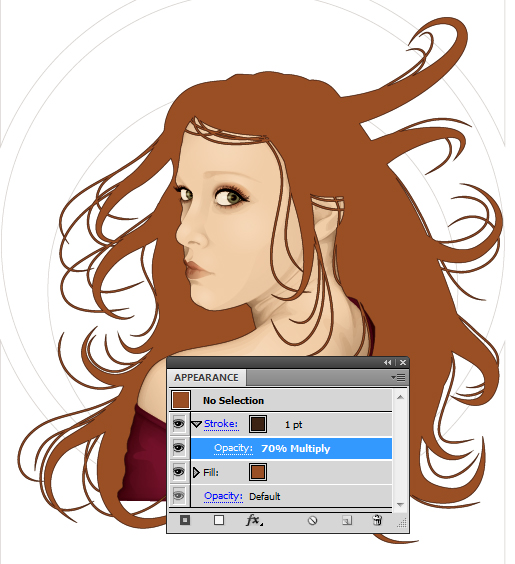515x564 pixels.
Task: Click the dark brown Stroke color swatch
Action: tap(258, 424)
